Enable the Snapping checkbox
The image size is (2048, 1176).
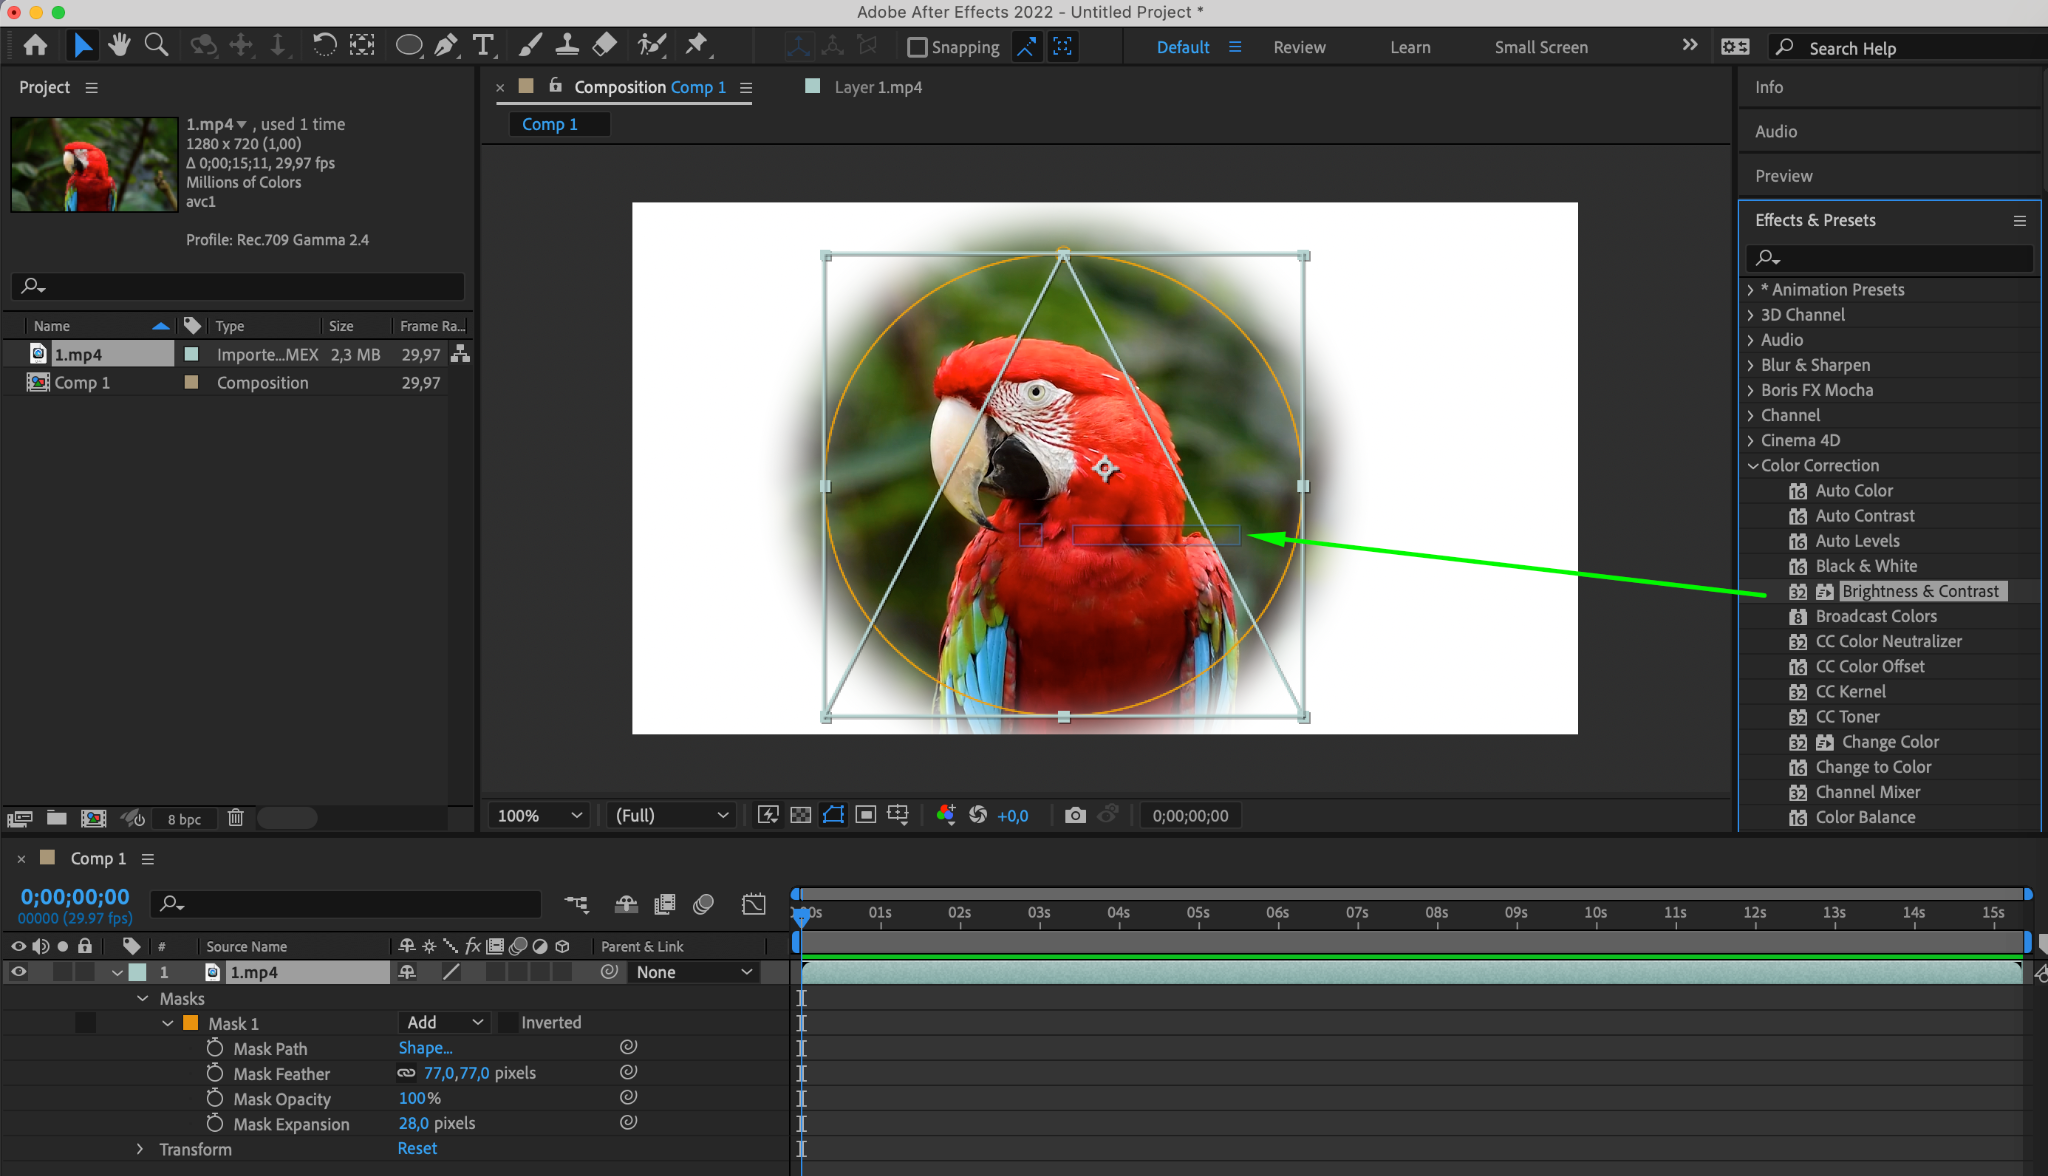coord(917,47)
